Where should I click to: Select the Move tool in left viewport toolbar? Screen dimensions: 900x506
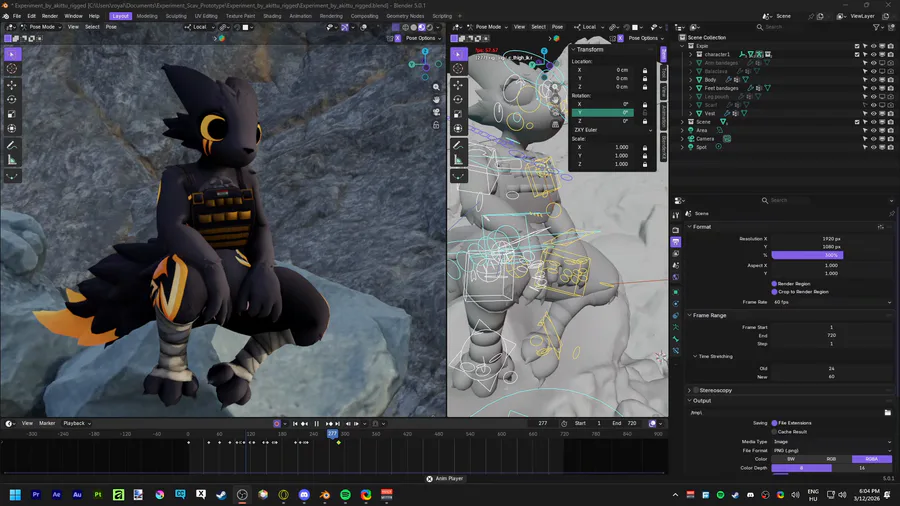click(x=12, y=85)
